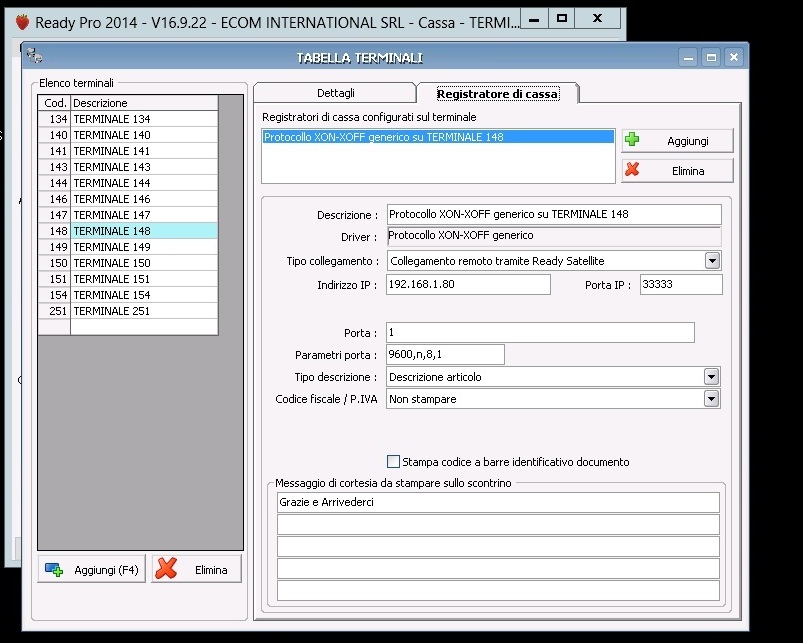This screenshot has width=803, height=643.
Task: Select the Registratore di cassa tab
Action: point(497,94)
